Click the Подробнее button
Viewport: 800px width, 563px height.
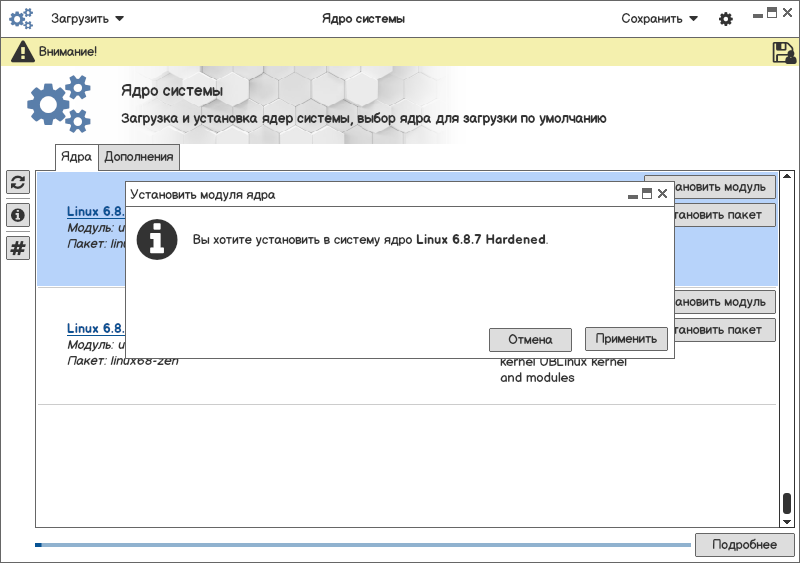744,545
